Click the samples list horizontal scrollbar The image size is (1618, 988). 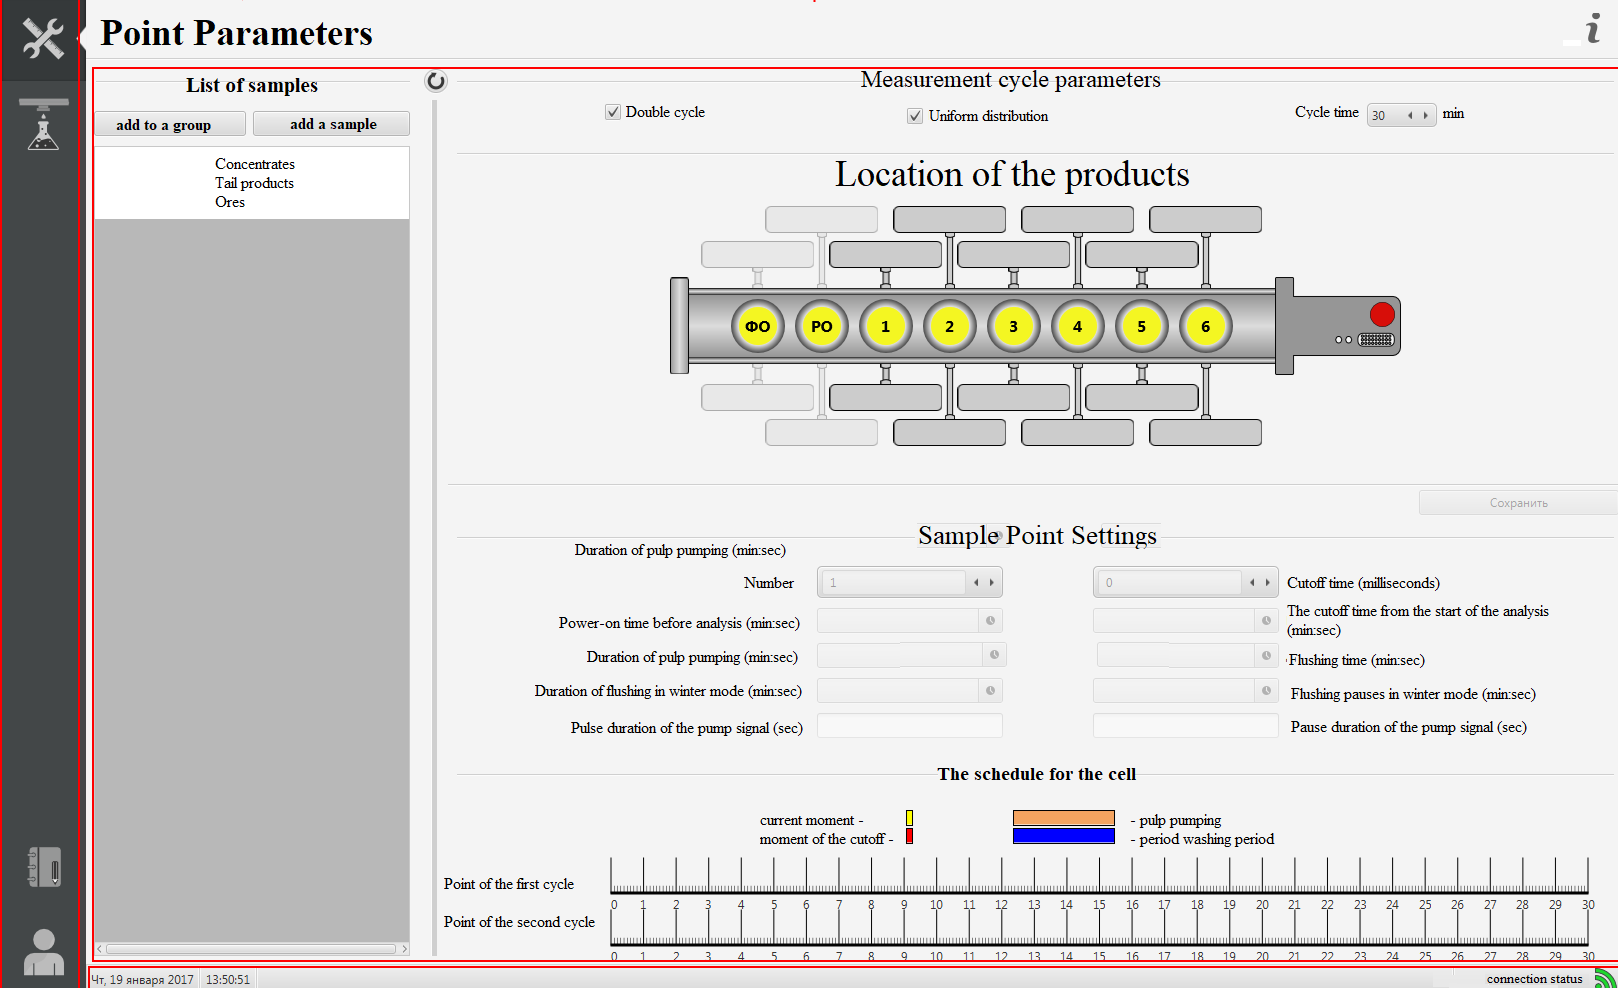pyautogui.click(x=251, y=949)
